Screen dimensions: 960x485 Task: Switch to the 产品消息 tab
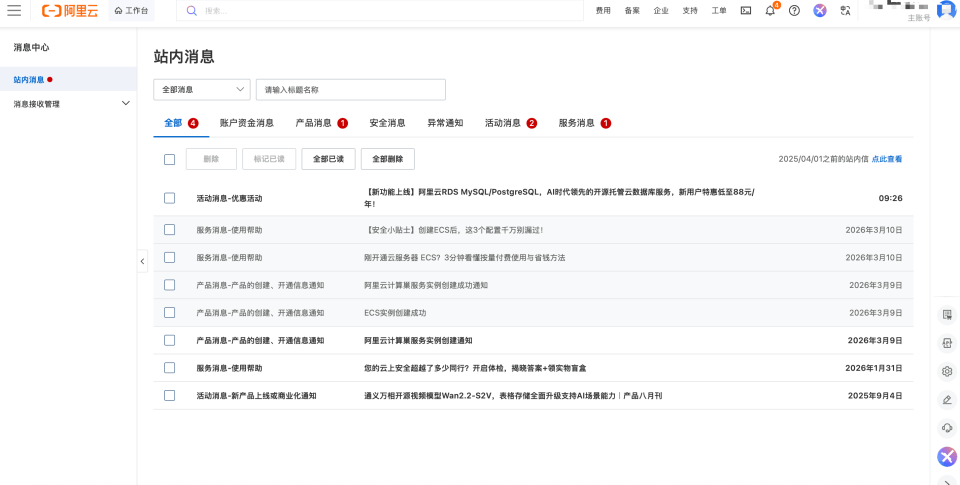pos(313,123)
